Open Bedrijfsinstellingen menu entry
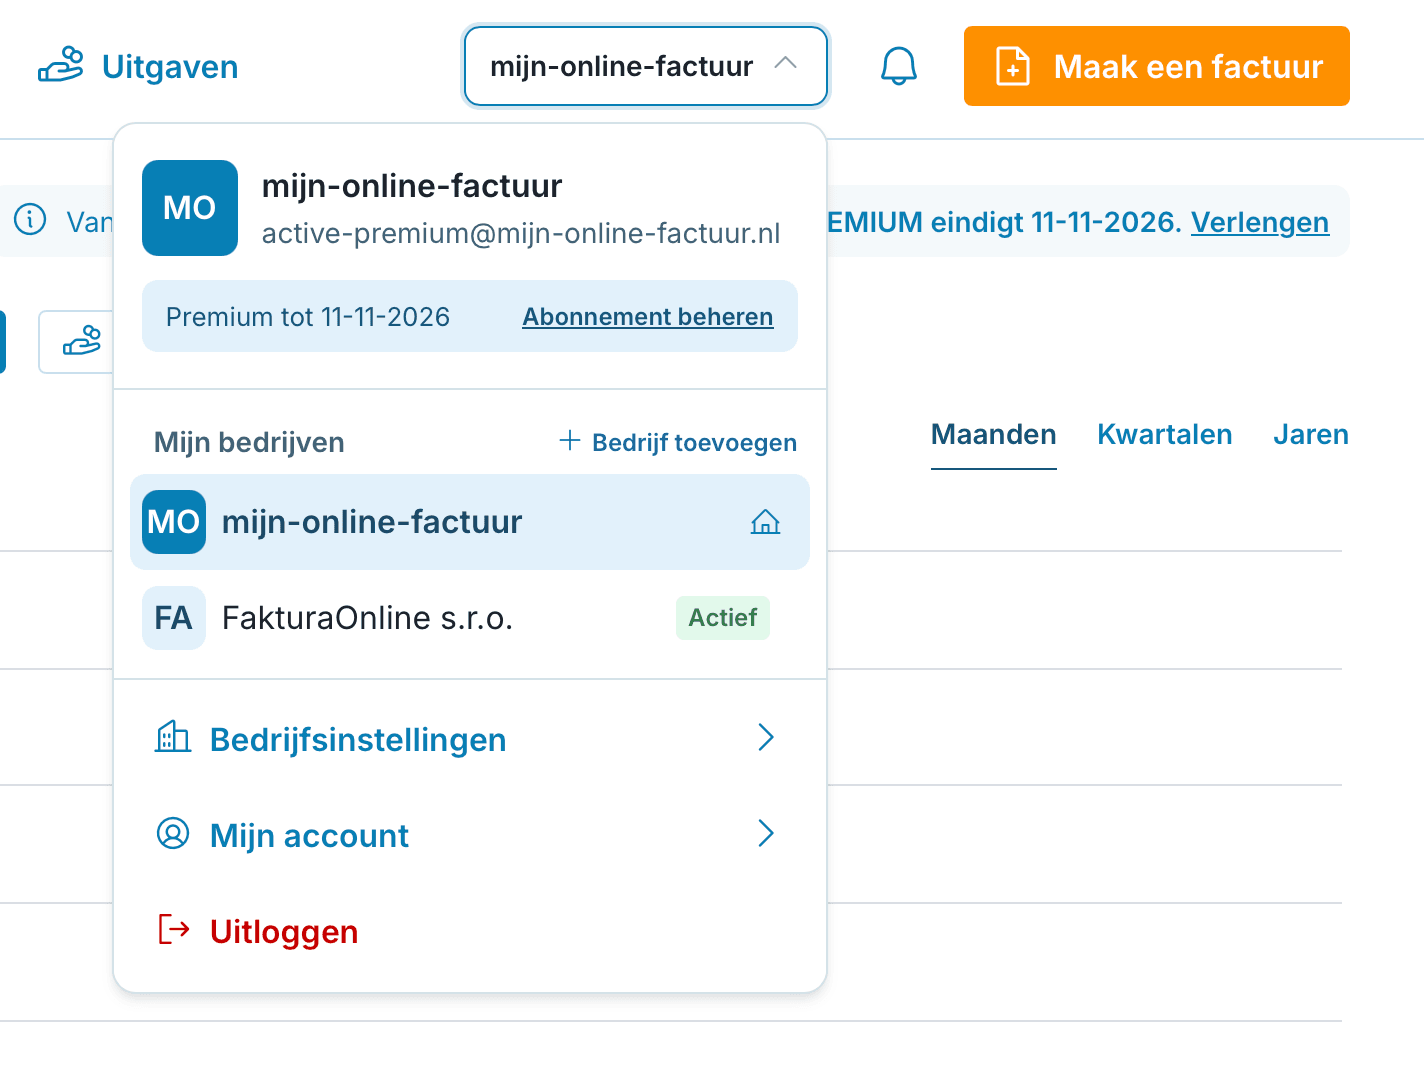This screenshot has width=1424, height=1070. 470,738
